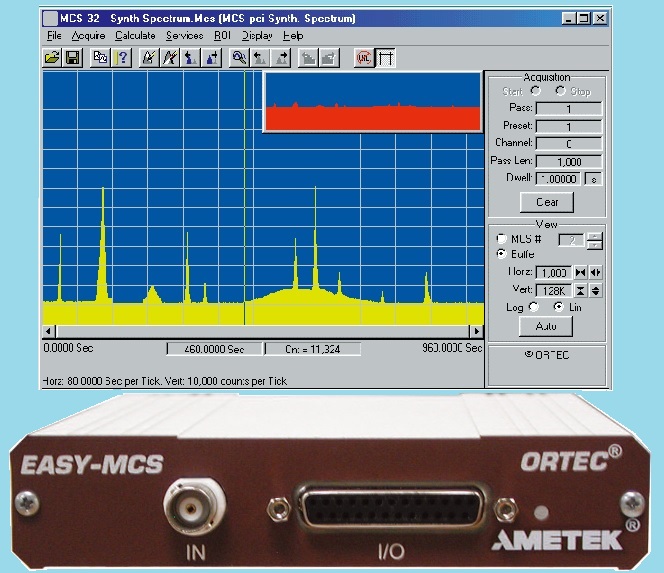Decrement MCS # with the down spinner
This screenshot has width=664, height=573.
(595, 245)
